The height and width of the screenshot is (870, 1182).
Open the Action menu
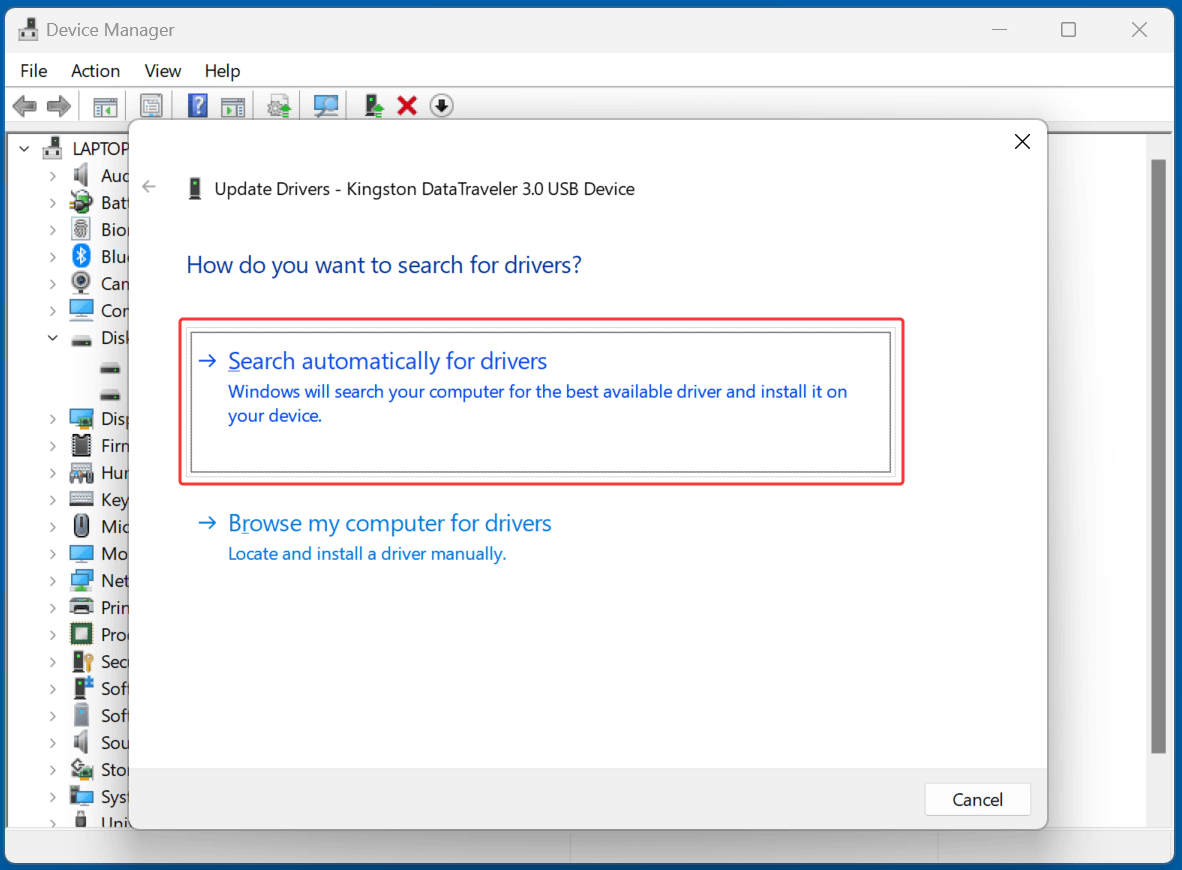click(95, 71)
